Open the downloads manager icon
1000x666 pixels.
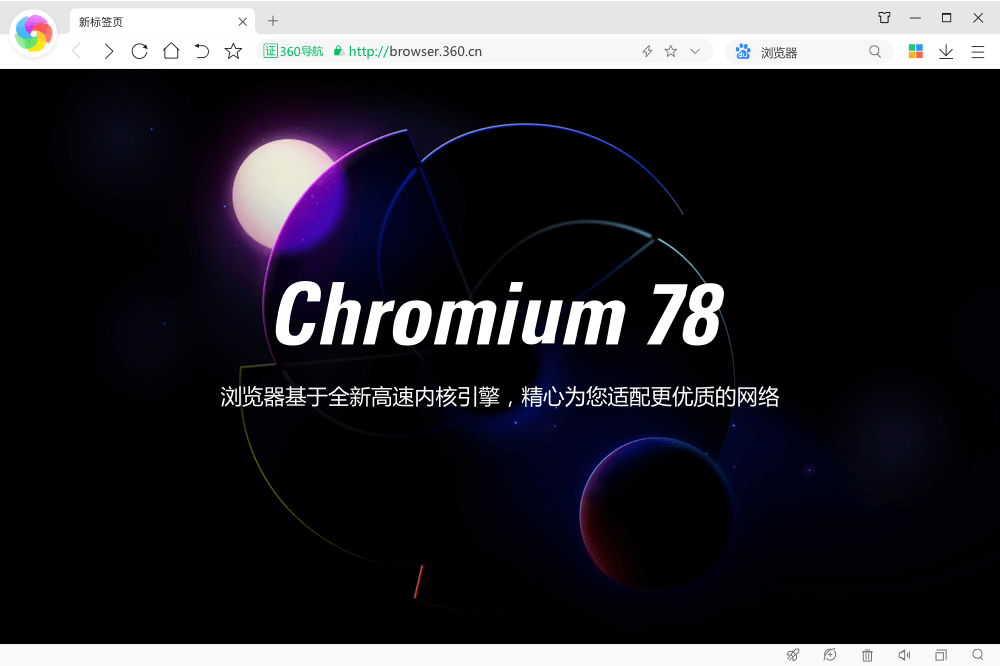[x=946, y=51]
